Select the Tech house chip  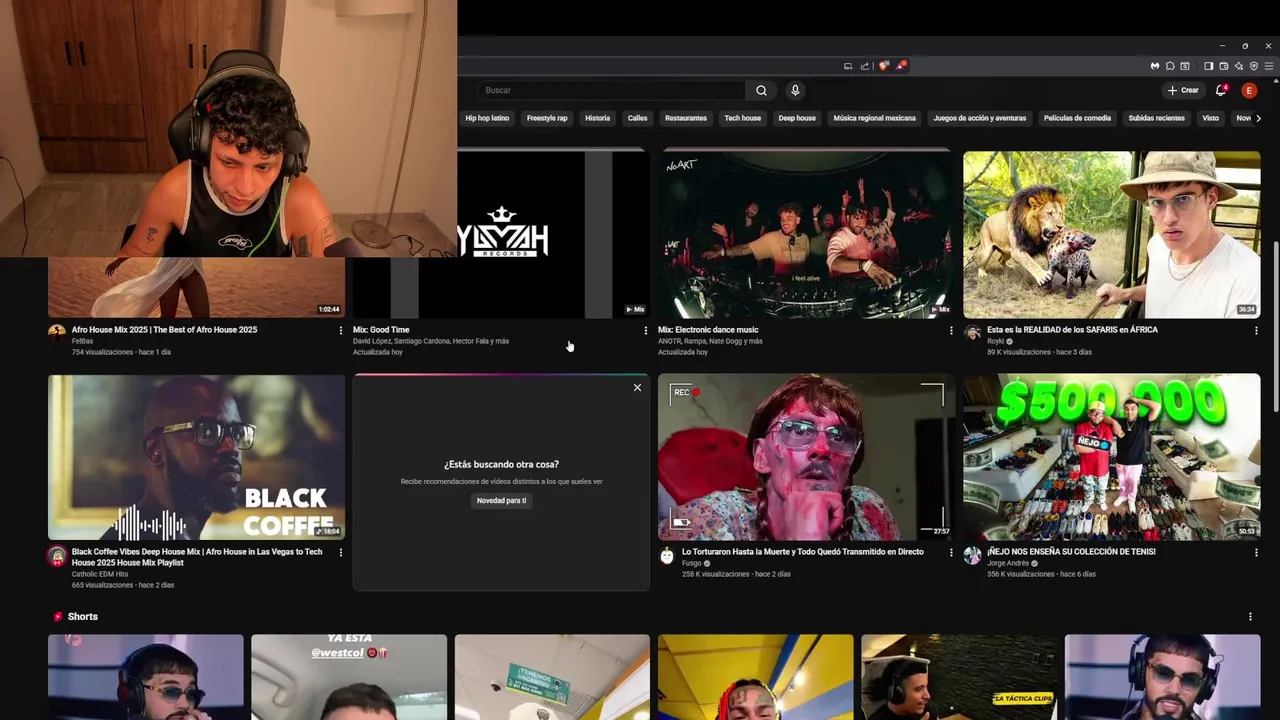pyautogui.click(x=743, y=118)
